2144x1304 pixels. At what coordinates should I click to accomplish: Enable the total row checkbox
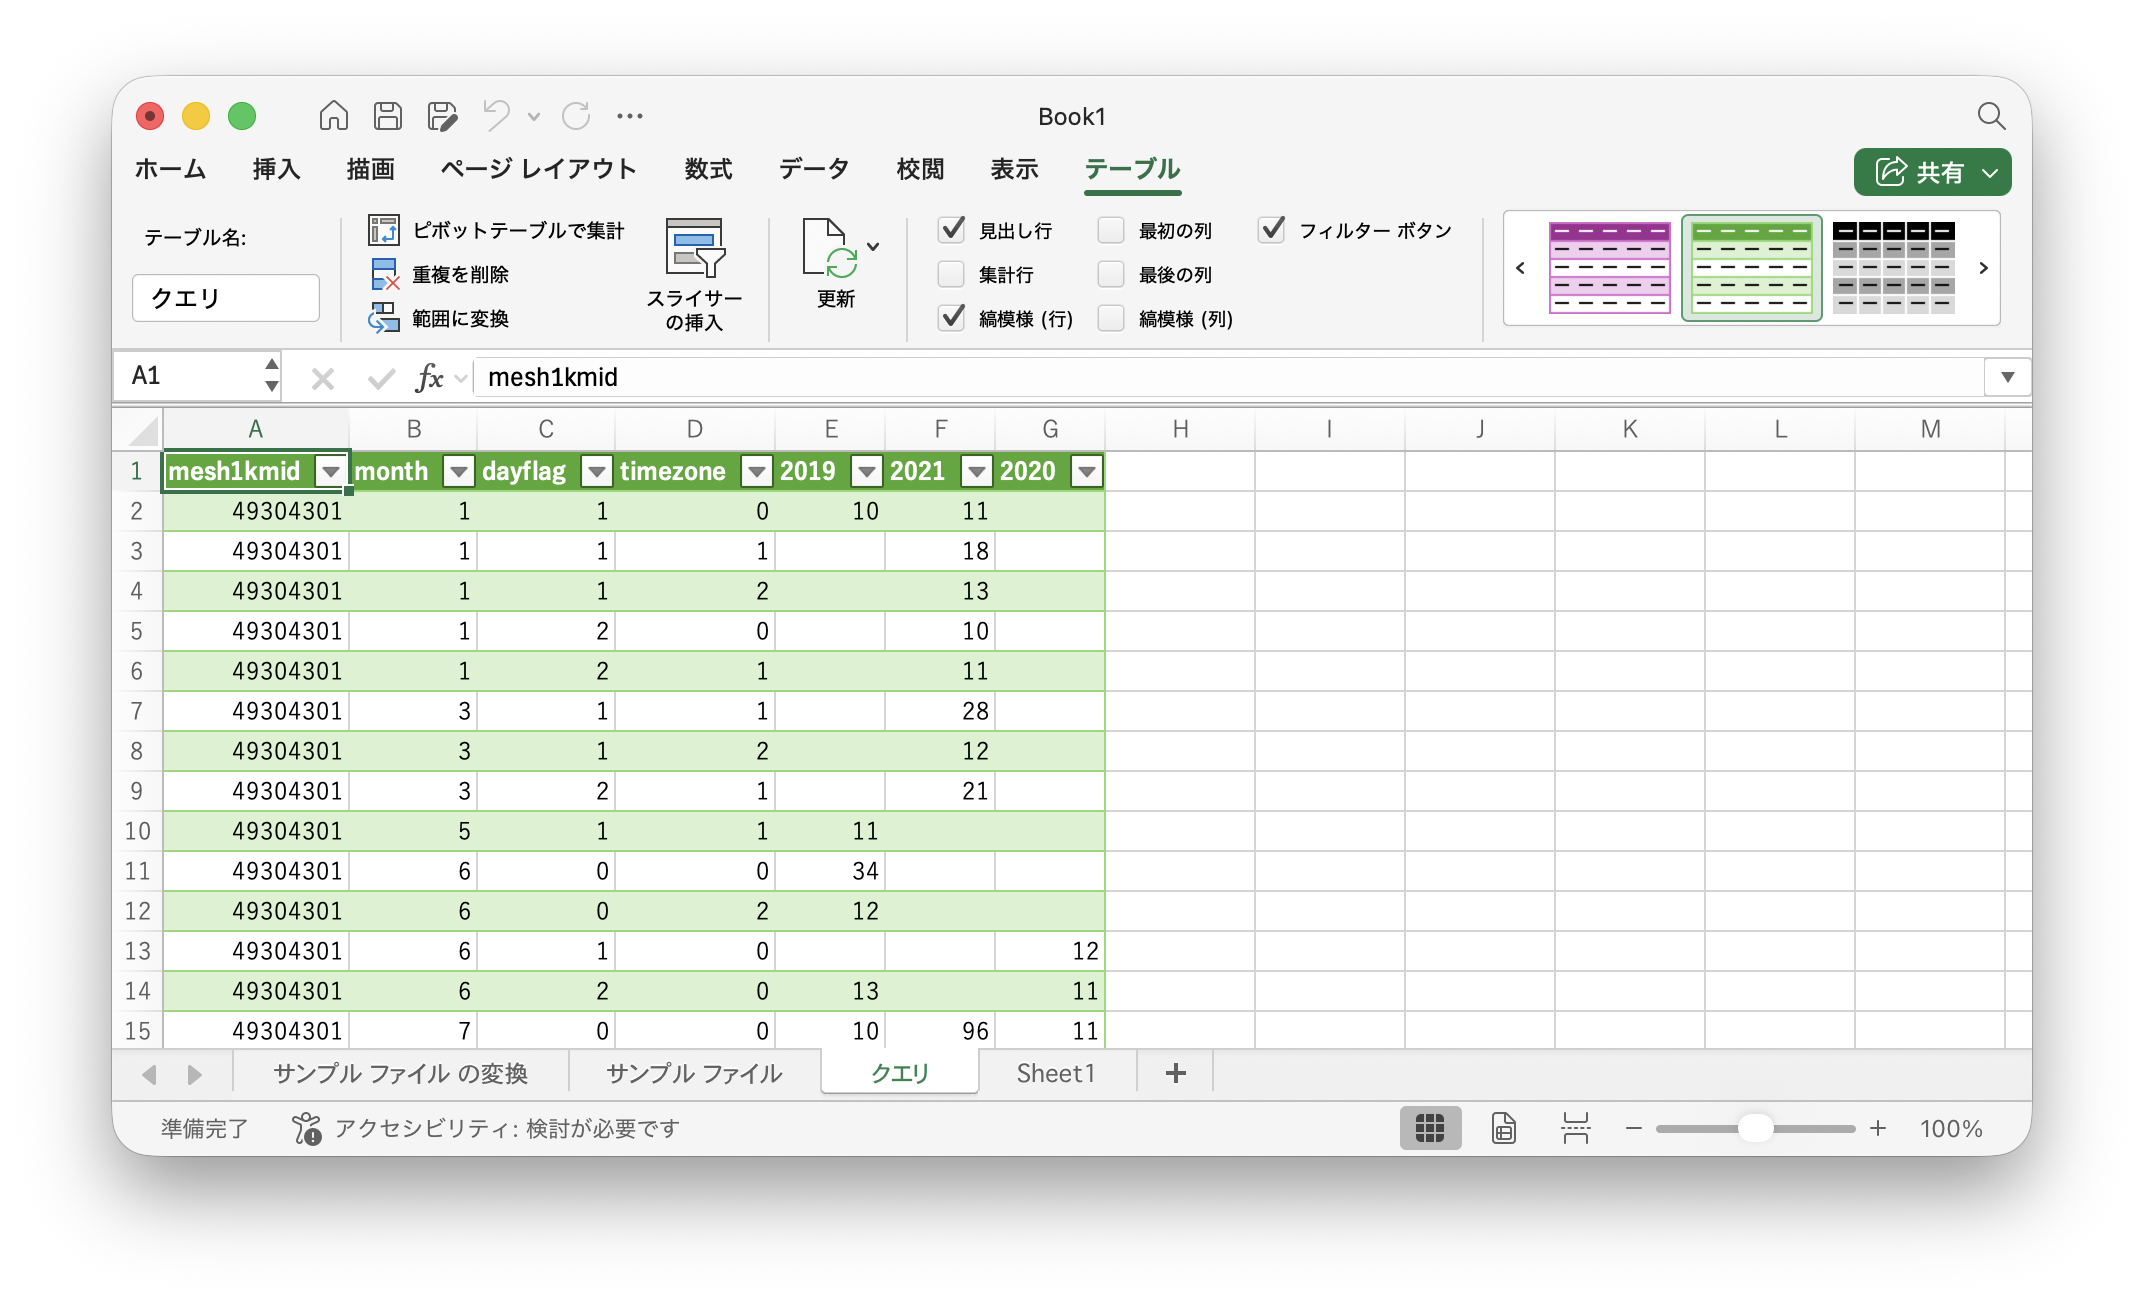click(951, 274)
